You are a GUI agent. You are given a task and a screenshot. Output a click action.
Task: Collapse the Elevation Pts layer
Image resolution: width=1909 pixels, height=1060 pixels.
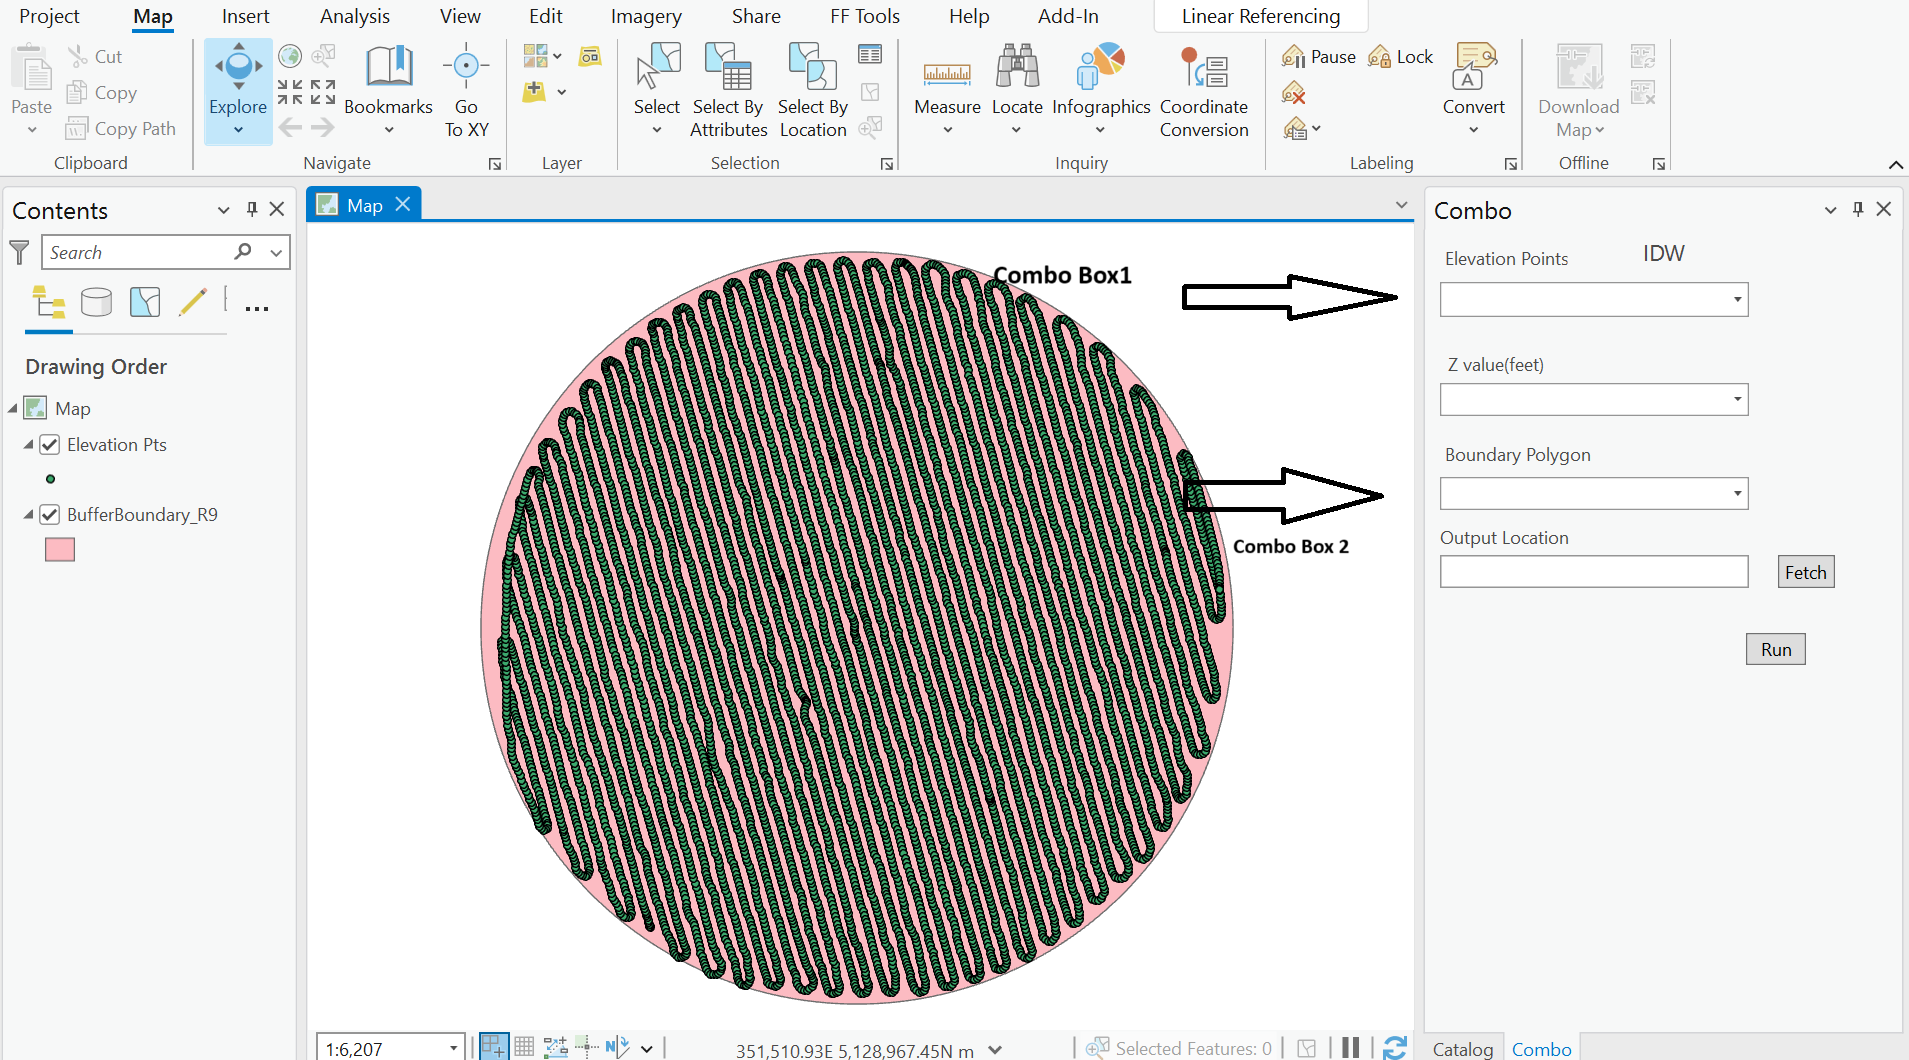(28, 444)
